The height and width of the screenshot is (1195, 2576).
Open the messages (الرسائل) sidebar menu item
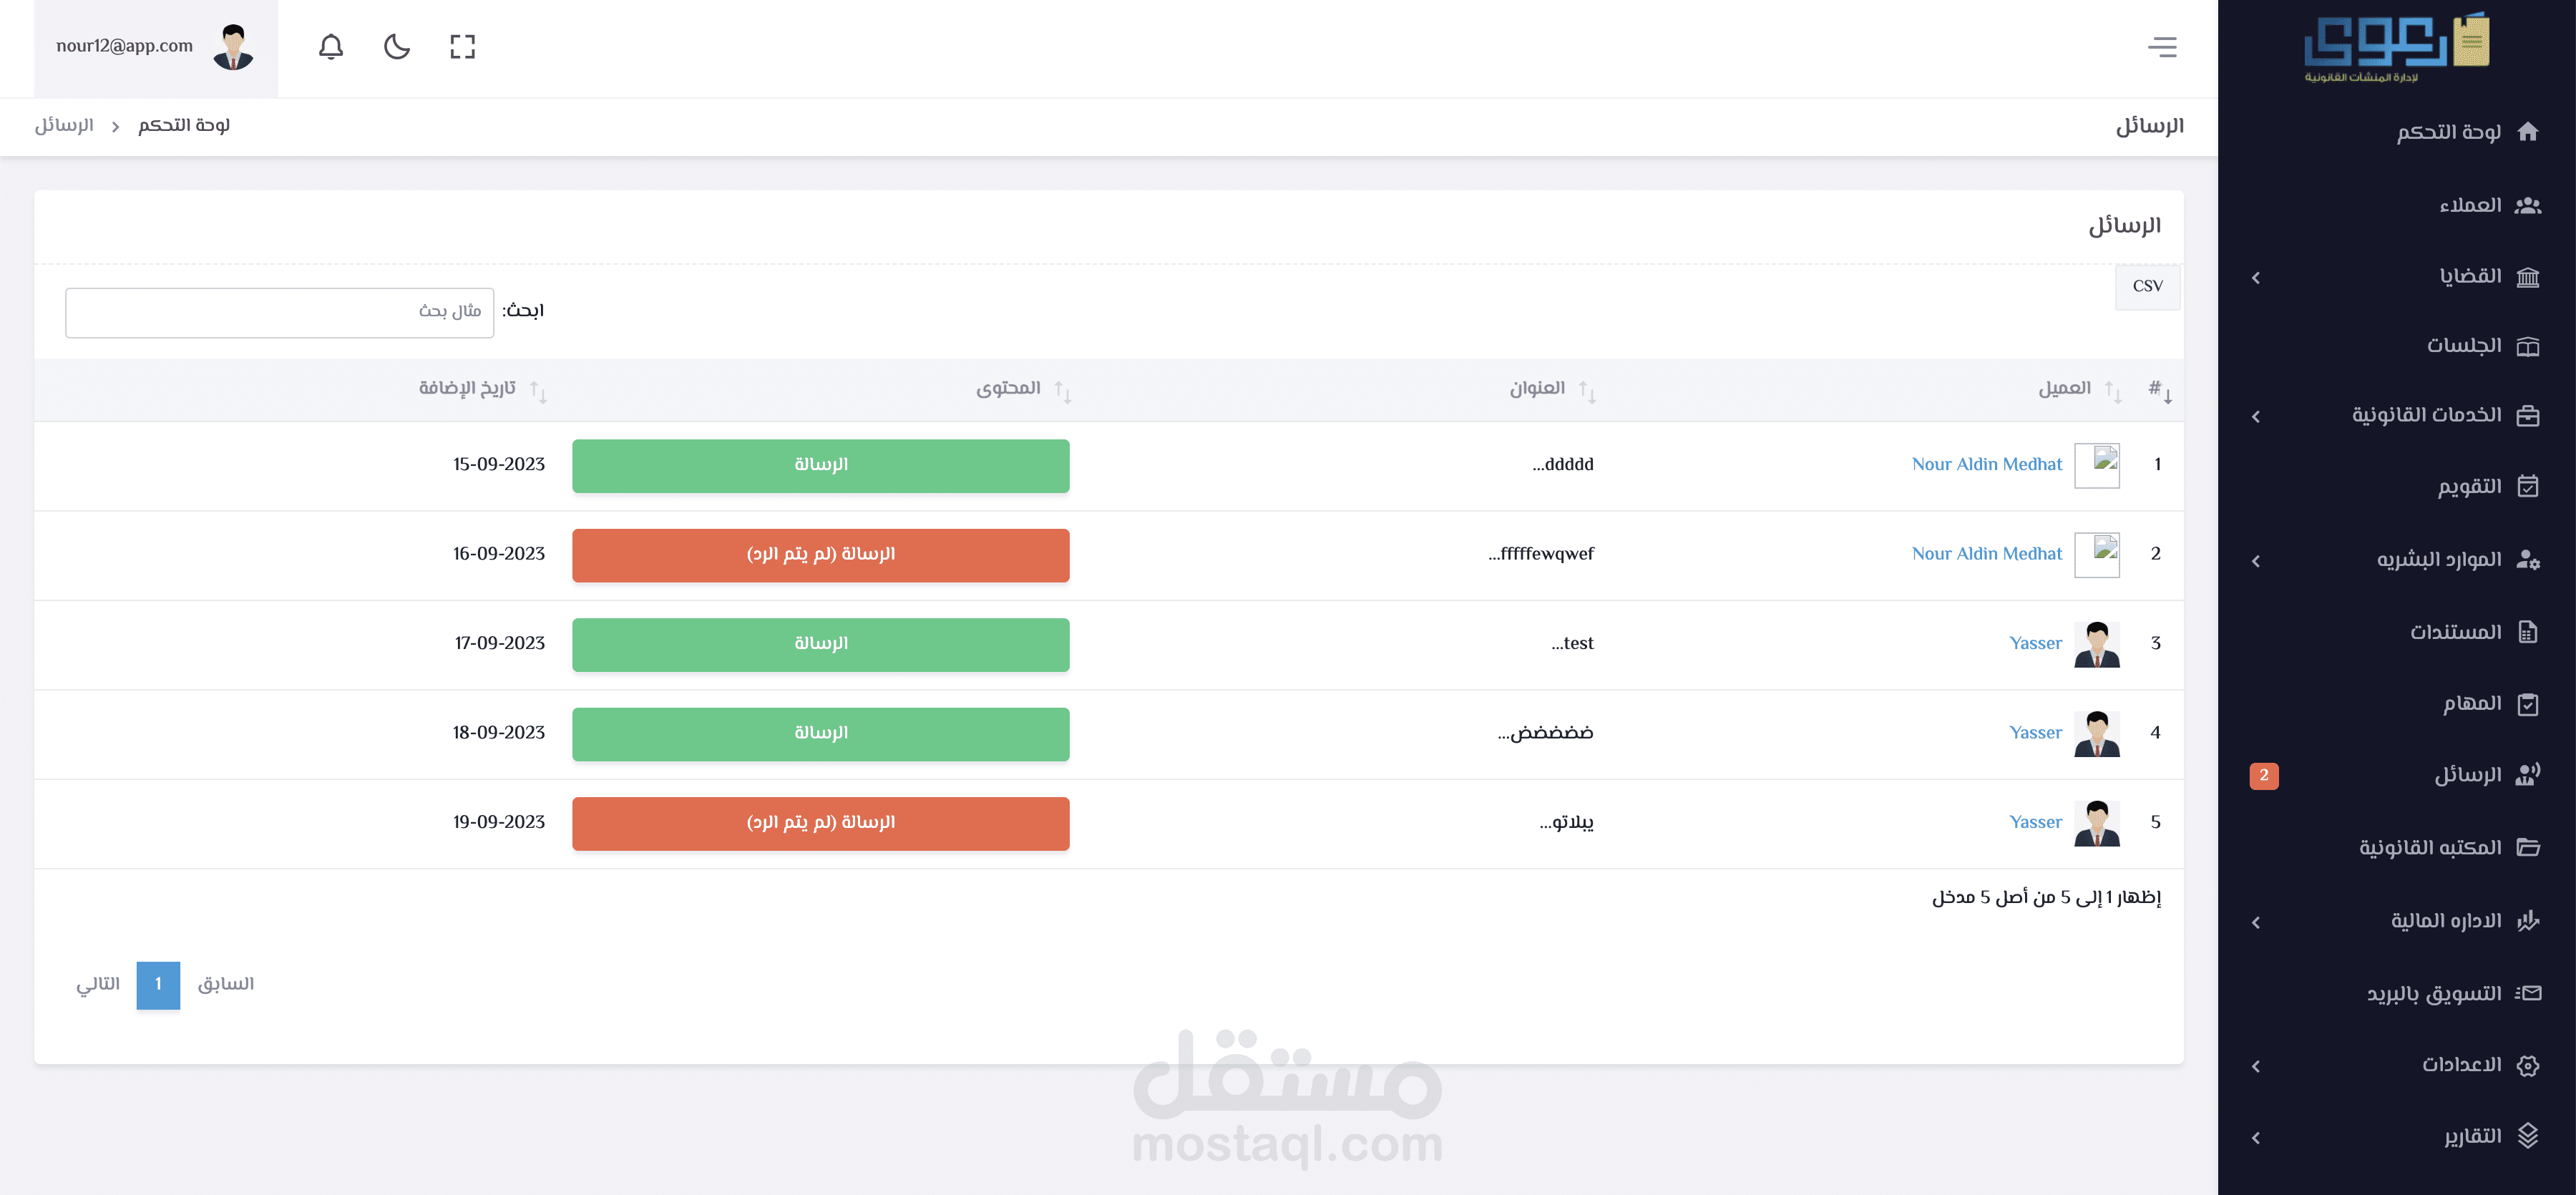pos(2467,775)
